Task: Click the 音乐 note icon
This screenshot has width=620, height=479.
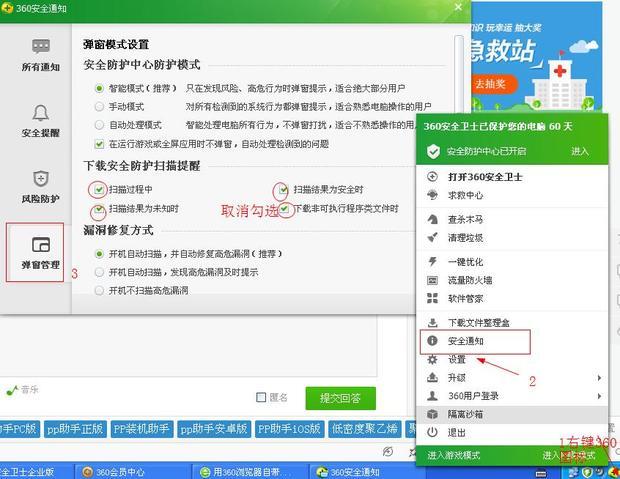Action: [x=12, y=390]
